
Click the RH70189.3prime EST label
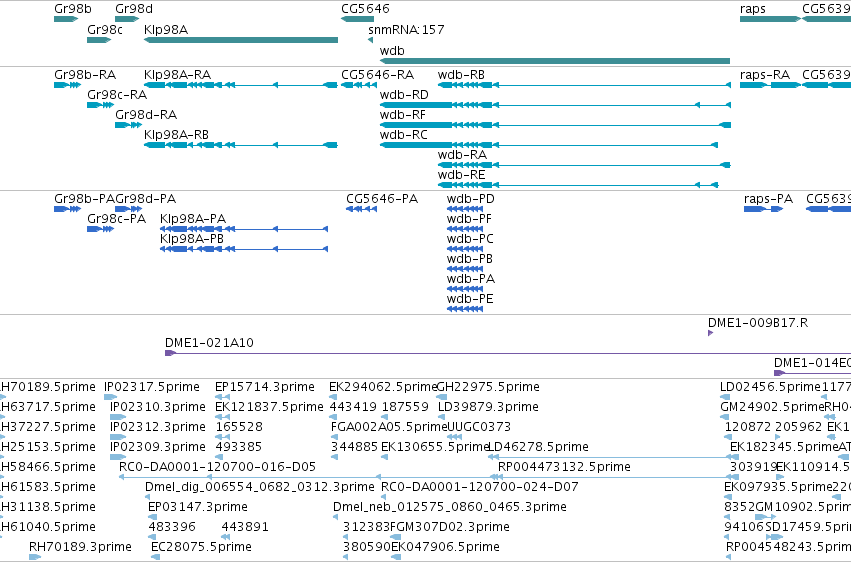point(80,547)
